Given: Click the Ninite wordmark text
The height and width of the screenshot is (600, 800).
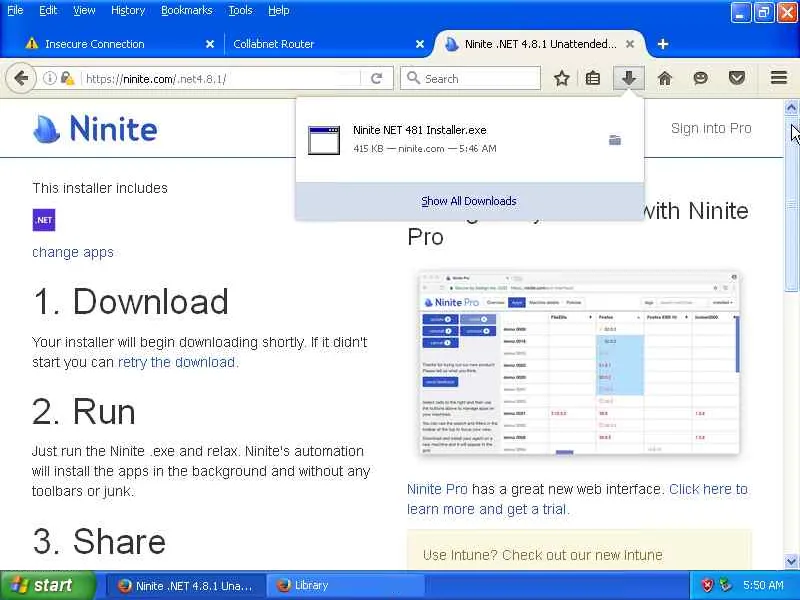Looking at the screenshot, I should point(113,129).
